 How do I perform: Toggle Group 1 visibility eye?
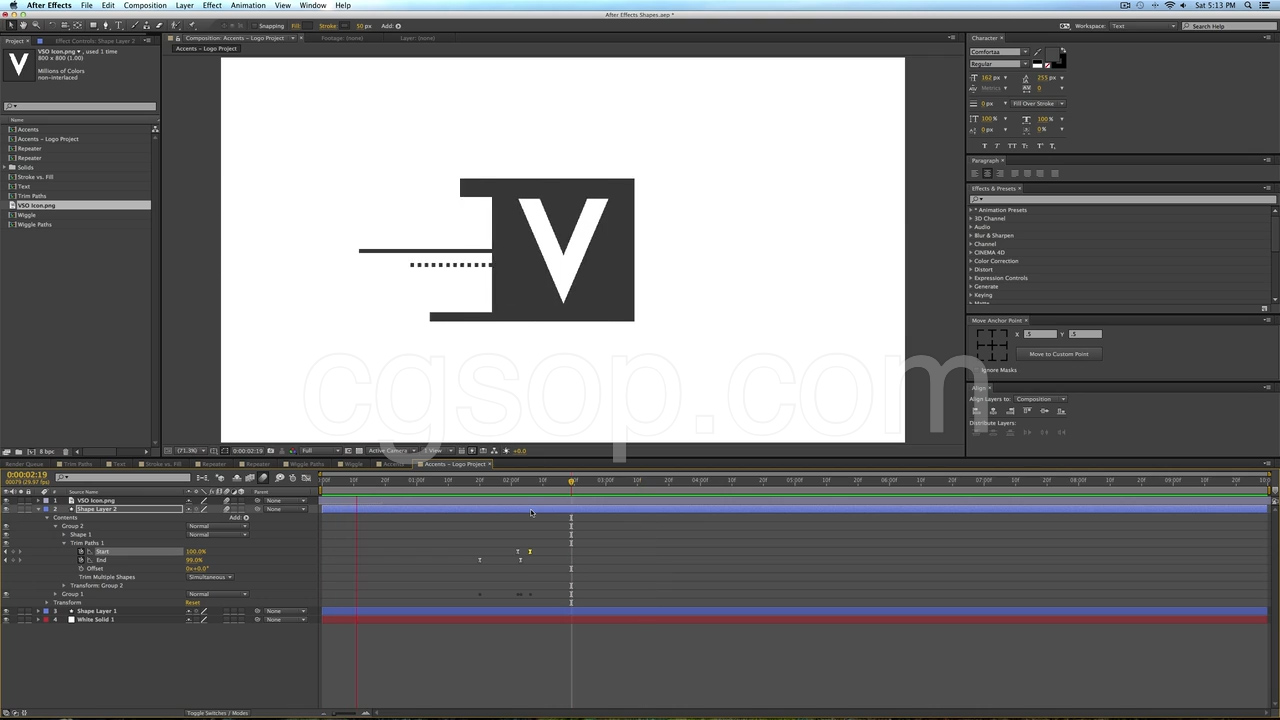click(6, 594)
